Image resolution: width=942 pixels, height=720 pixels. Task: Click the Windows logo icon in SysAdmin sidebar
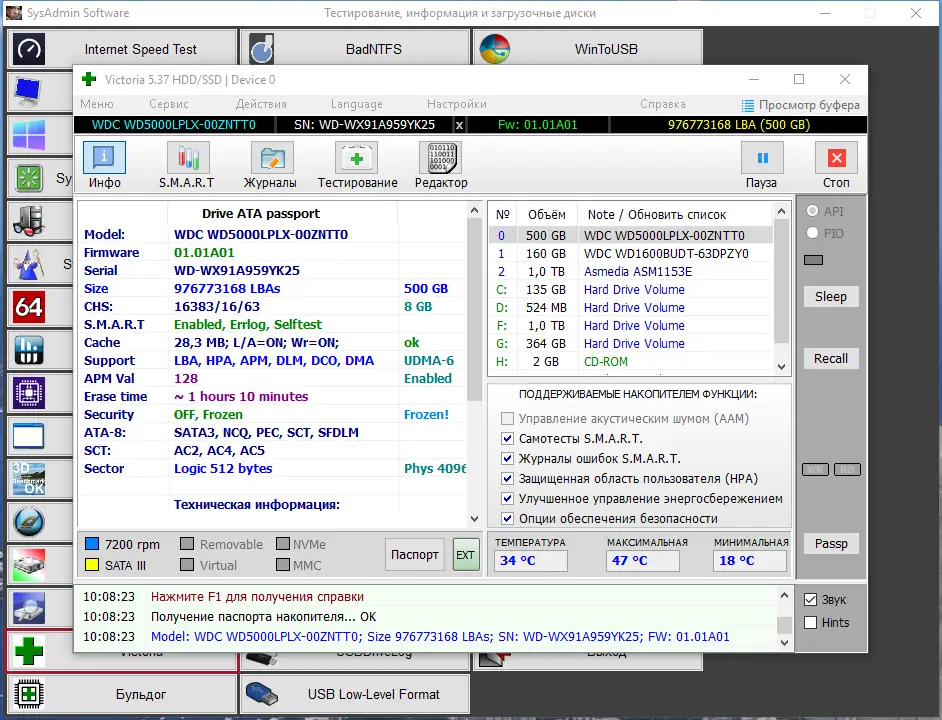point(29,135)
